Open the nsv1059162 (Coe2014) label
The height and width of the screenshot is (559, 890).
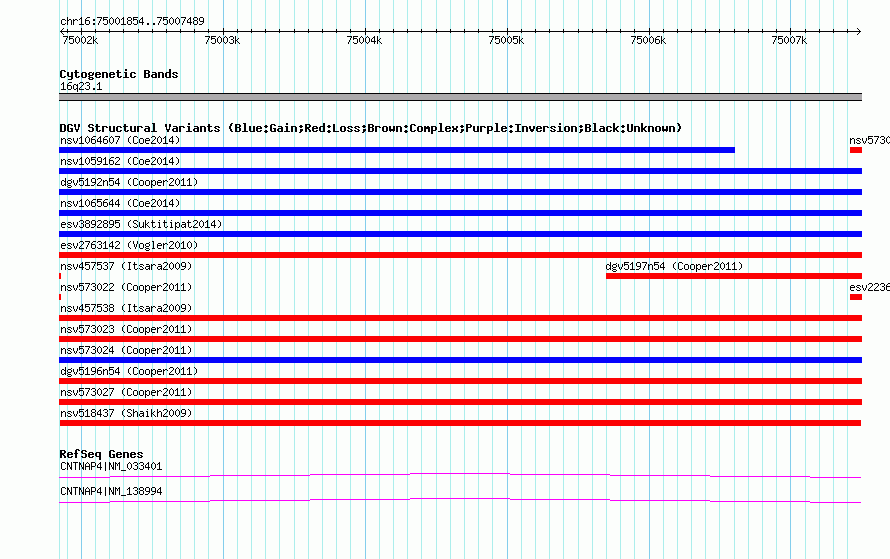(120, 161)
